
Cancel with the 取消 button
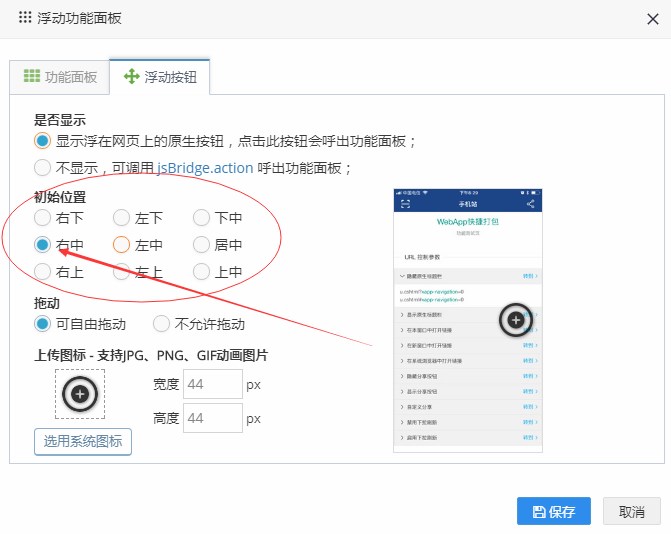(632, 511)
